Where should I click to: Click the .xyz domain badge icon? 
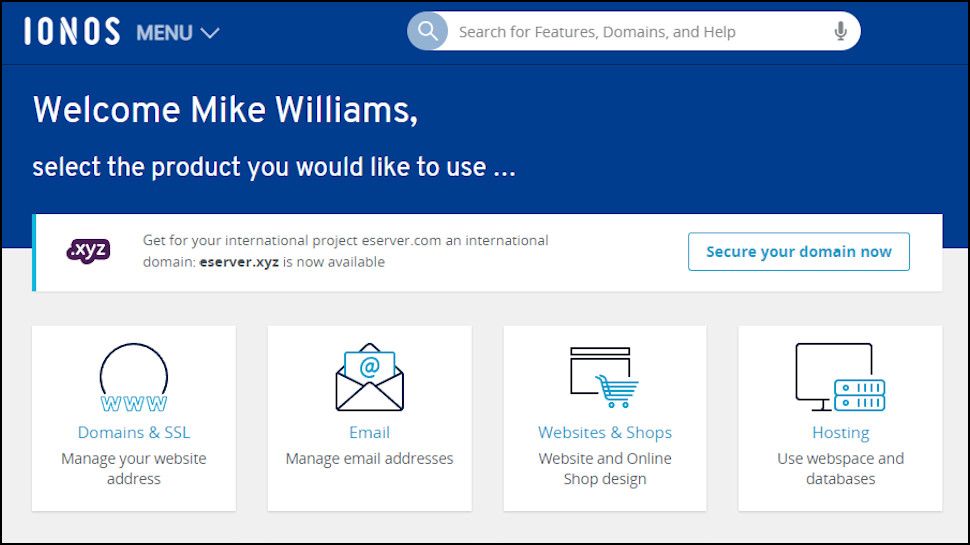click(x=88, y=251)
